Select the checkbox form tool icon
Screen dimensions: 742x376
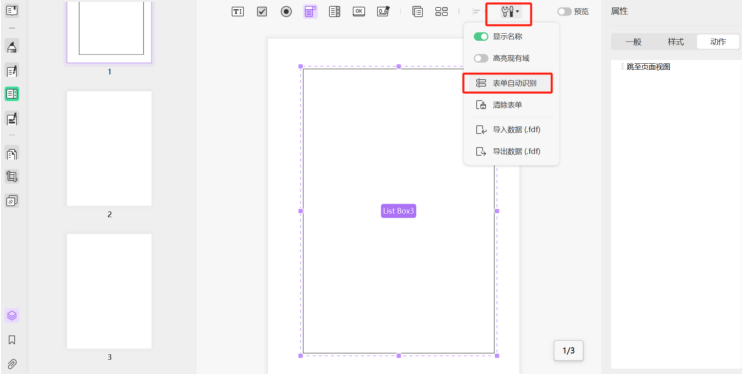(x=262, y=12)
